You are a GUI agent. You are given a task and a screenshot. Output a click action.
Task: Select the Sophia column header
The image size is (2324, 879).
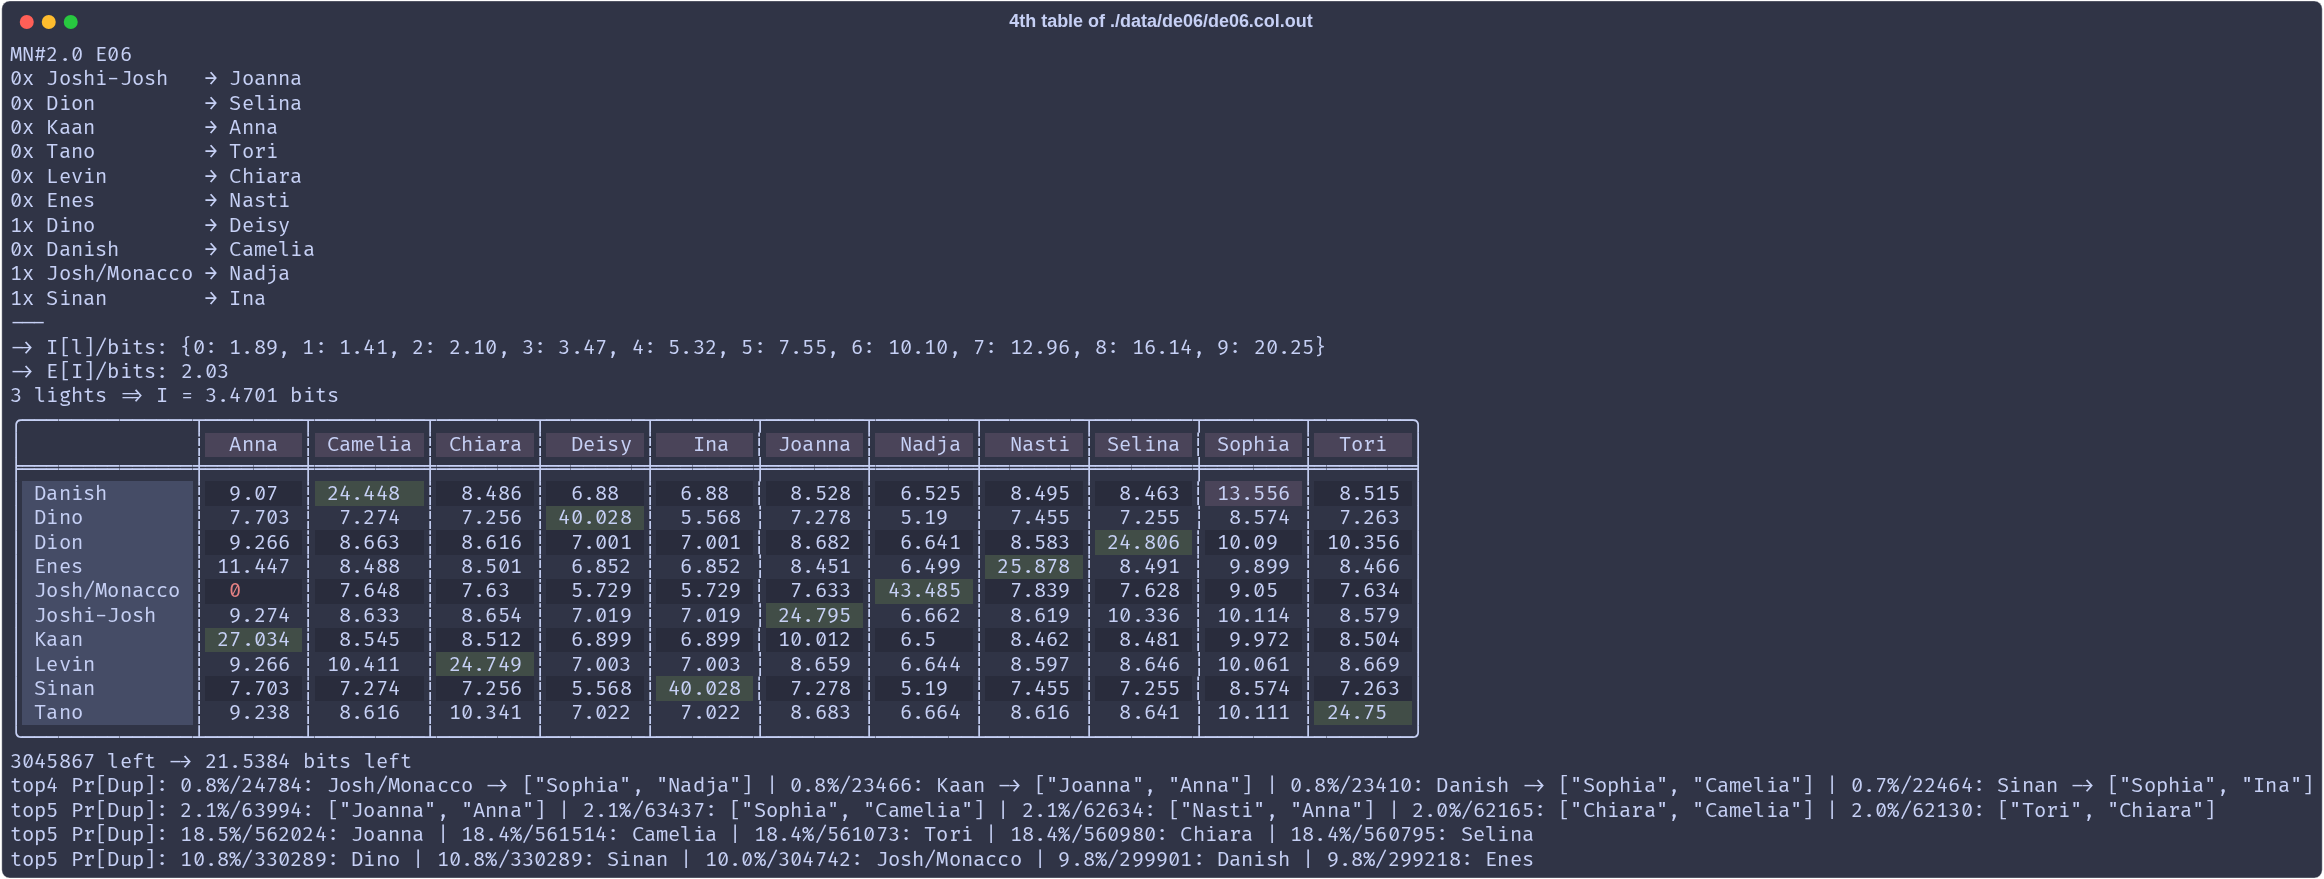(1253, 445)
